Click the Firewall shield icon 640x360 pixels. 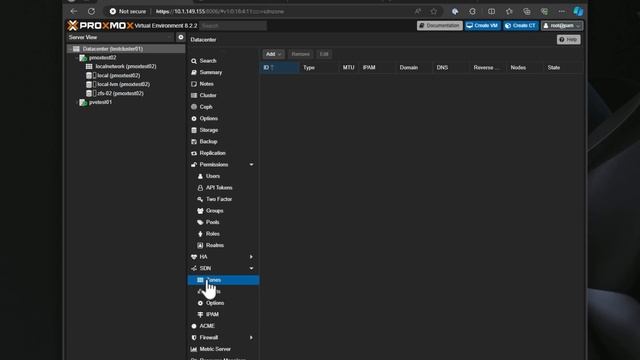pyautogui.click(x=194, y=338)
